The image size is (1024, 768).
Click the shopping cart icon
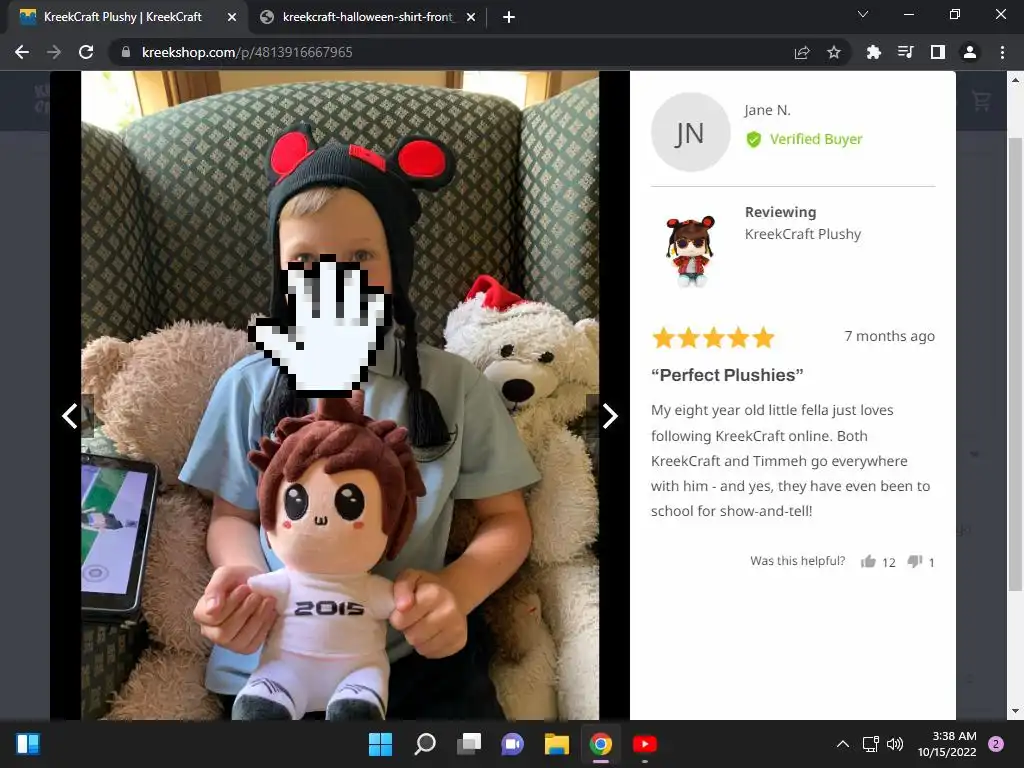[x=981, y=101]
